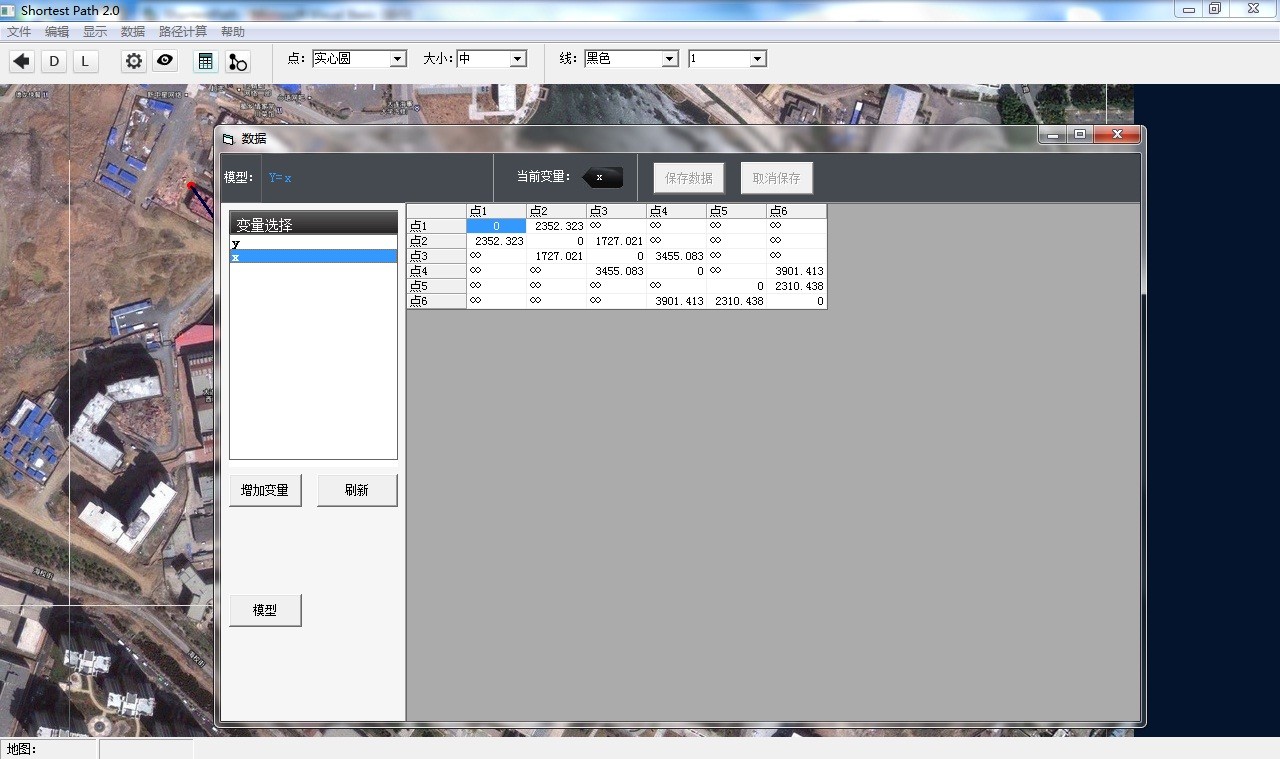Click the 地图 status bar field
The image size is (1280, 759).
coord(49,749)
